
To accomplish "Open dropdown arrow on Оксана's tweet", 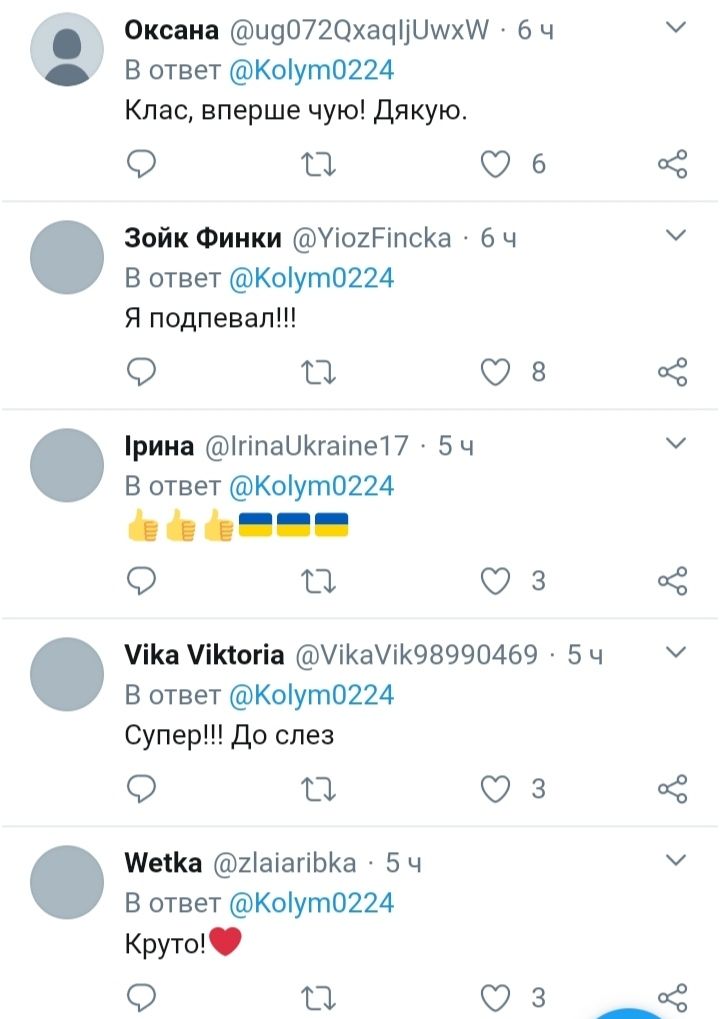I will (x=676, y=29).
